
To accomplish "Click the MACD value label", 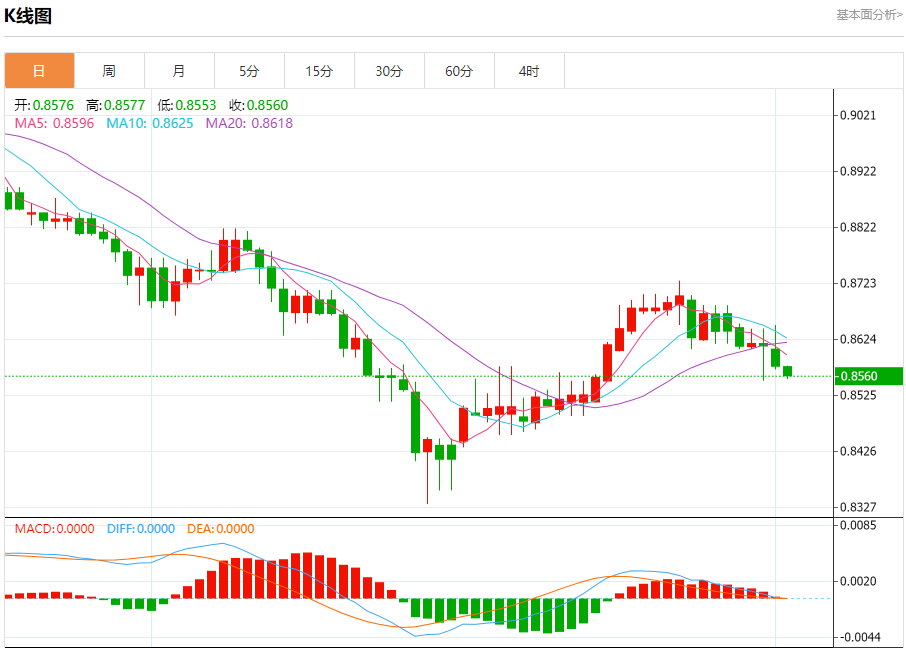I will point(54,529).
